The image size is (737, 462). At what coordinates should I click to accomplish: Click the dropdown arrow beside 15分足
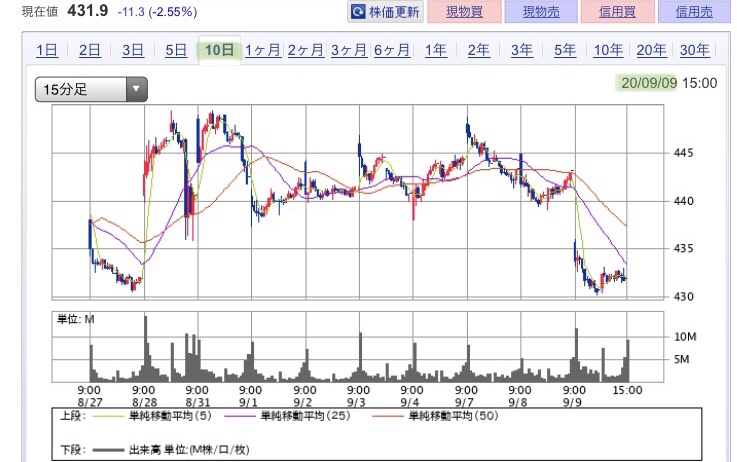click(136, 89)
